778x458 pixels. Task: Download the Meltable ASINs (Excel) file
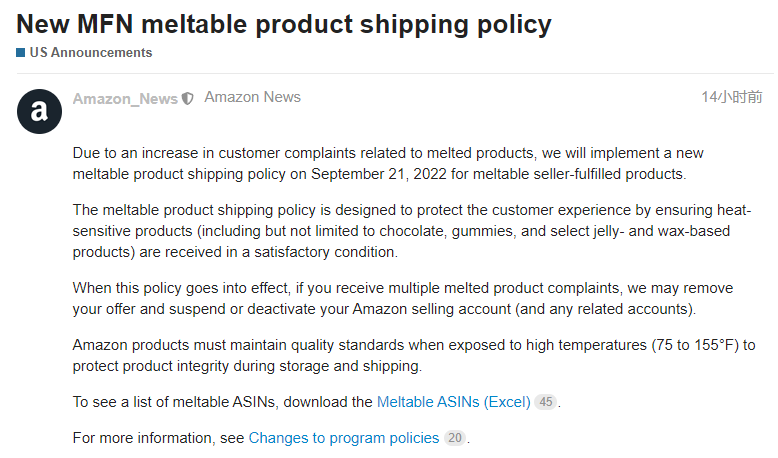point(454,401)
